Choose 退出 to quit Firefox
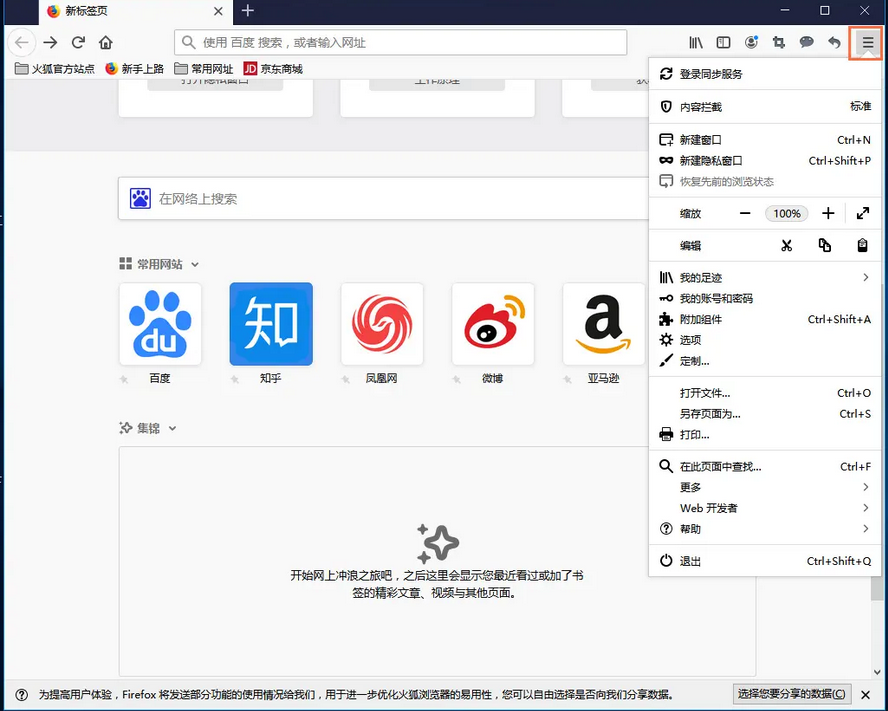The height and width of the screenshot is (711, 888). [x=765, y=561]
